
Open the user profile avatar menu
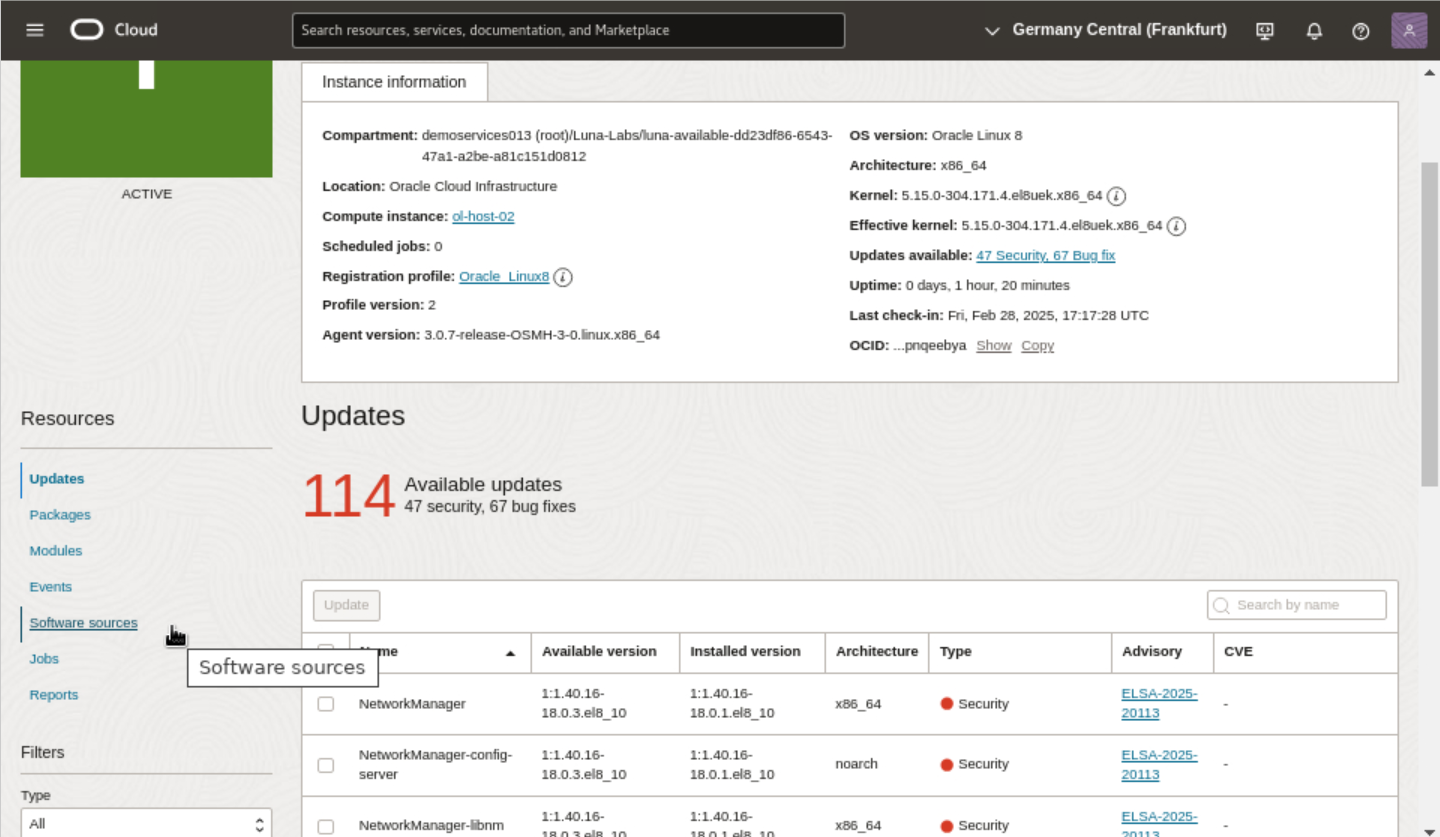click(1409, 30)
